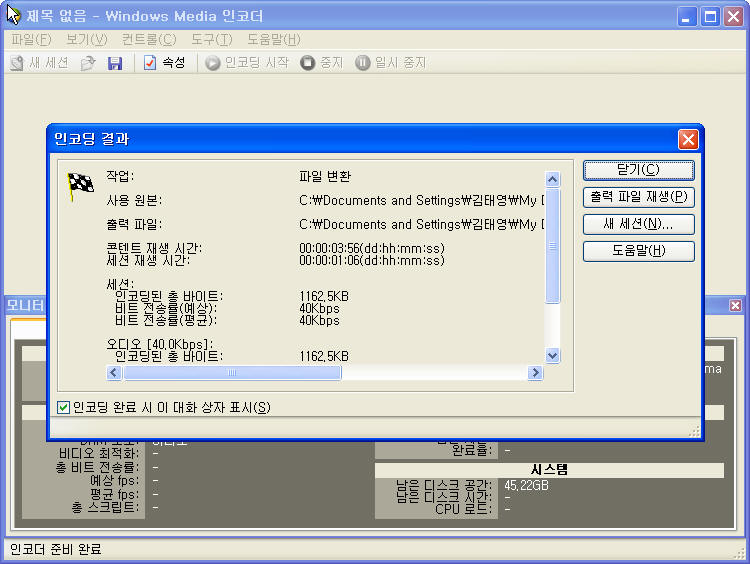Start encoding (인코딩 시작) from the toolbar
Image resolution: width=750 pixels, height=564 pixels.
click(247, 63)
